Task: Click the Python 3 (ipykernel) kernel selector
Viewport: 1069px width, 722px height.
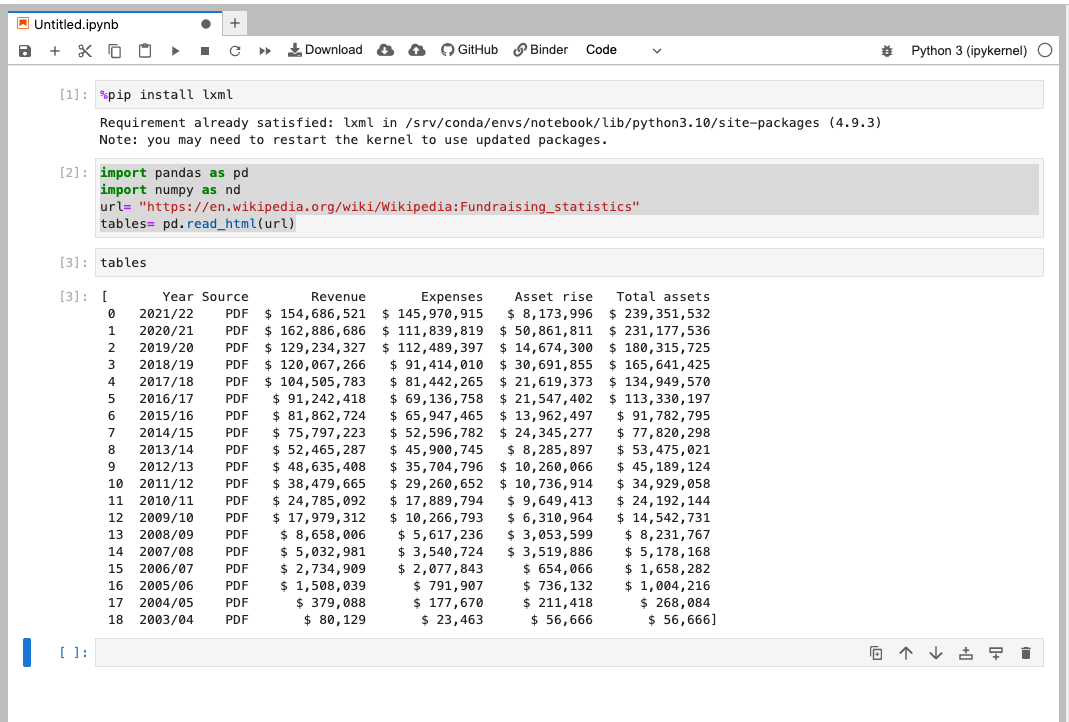Action: [968, 50]
